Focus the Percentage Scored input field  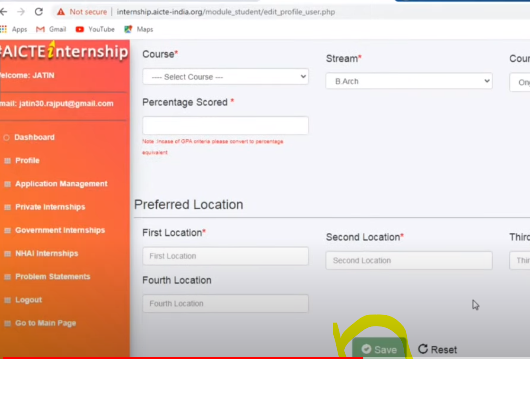click(x=225, y=125)
